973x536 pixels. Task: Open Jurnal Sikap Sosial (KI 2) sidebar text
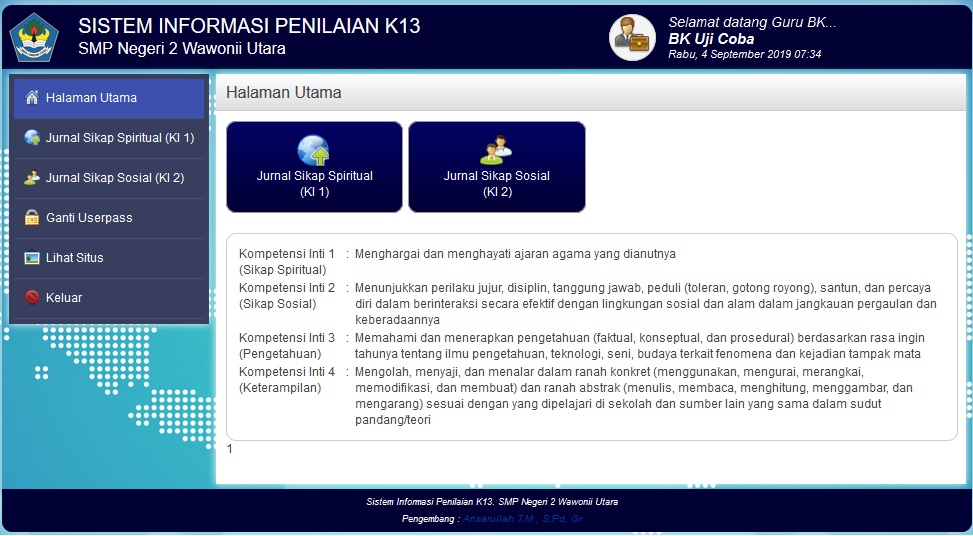115,178
